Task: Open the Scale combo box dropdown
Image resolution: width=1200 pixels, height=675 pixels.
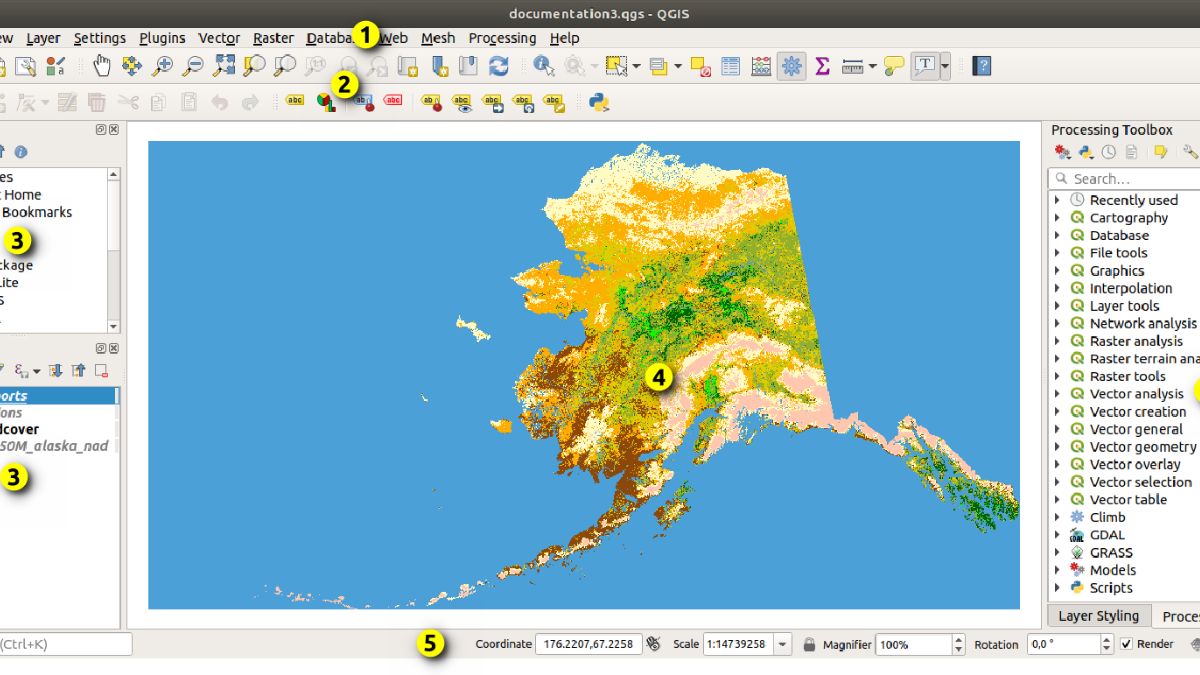Action: coord(783,644)
